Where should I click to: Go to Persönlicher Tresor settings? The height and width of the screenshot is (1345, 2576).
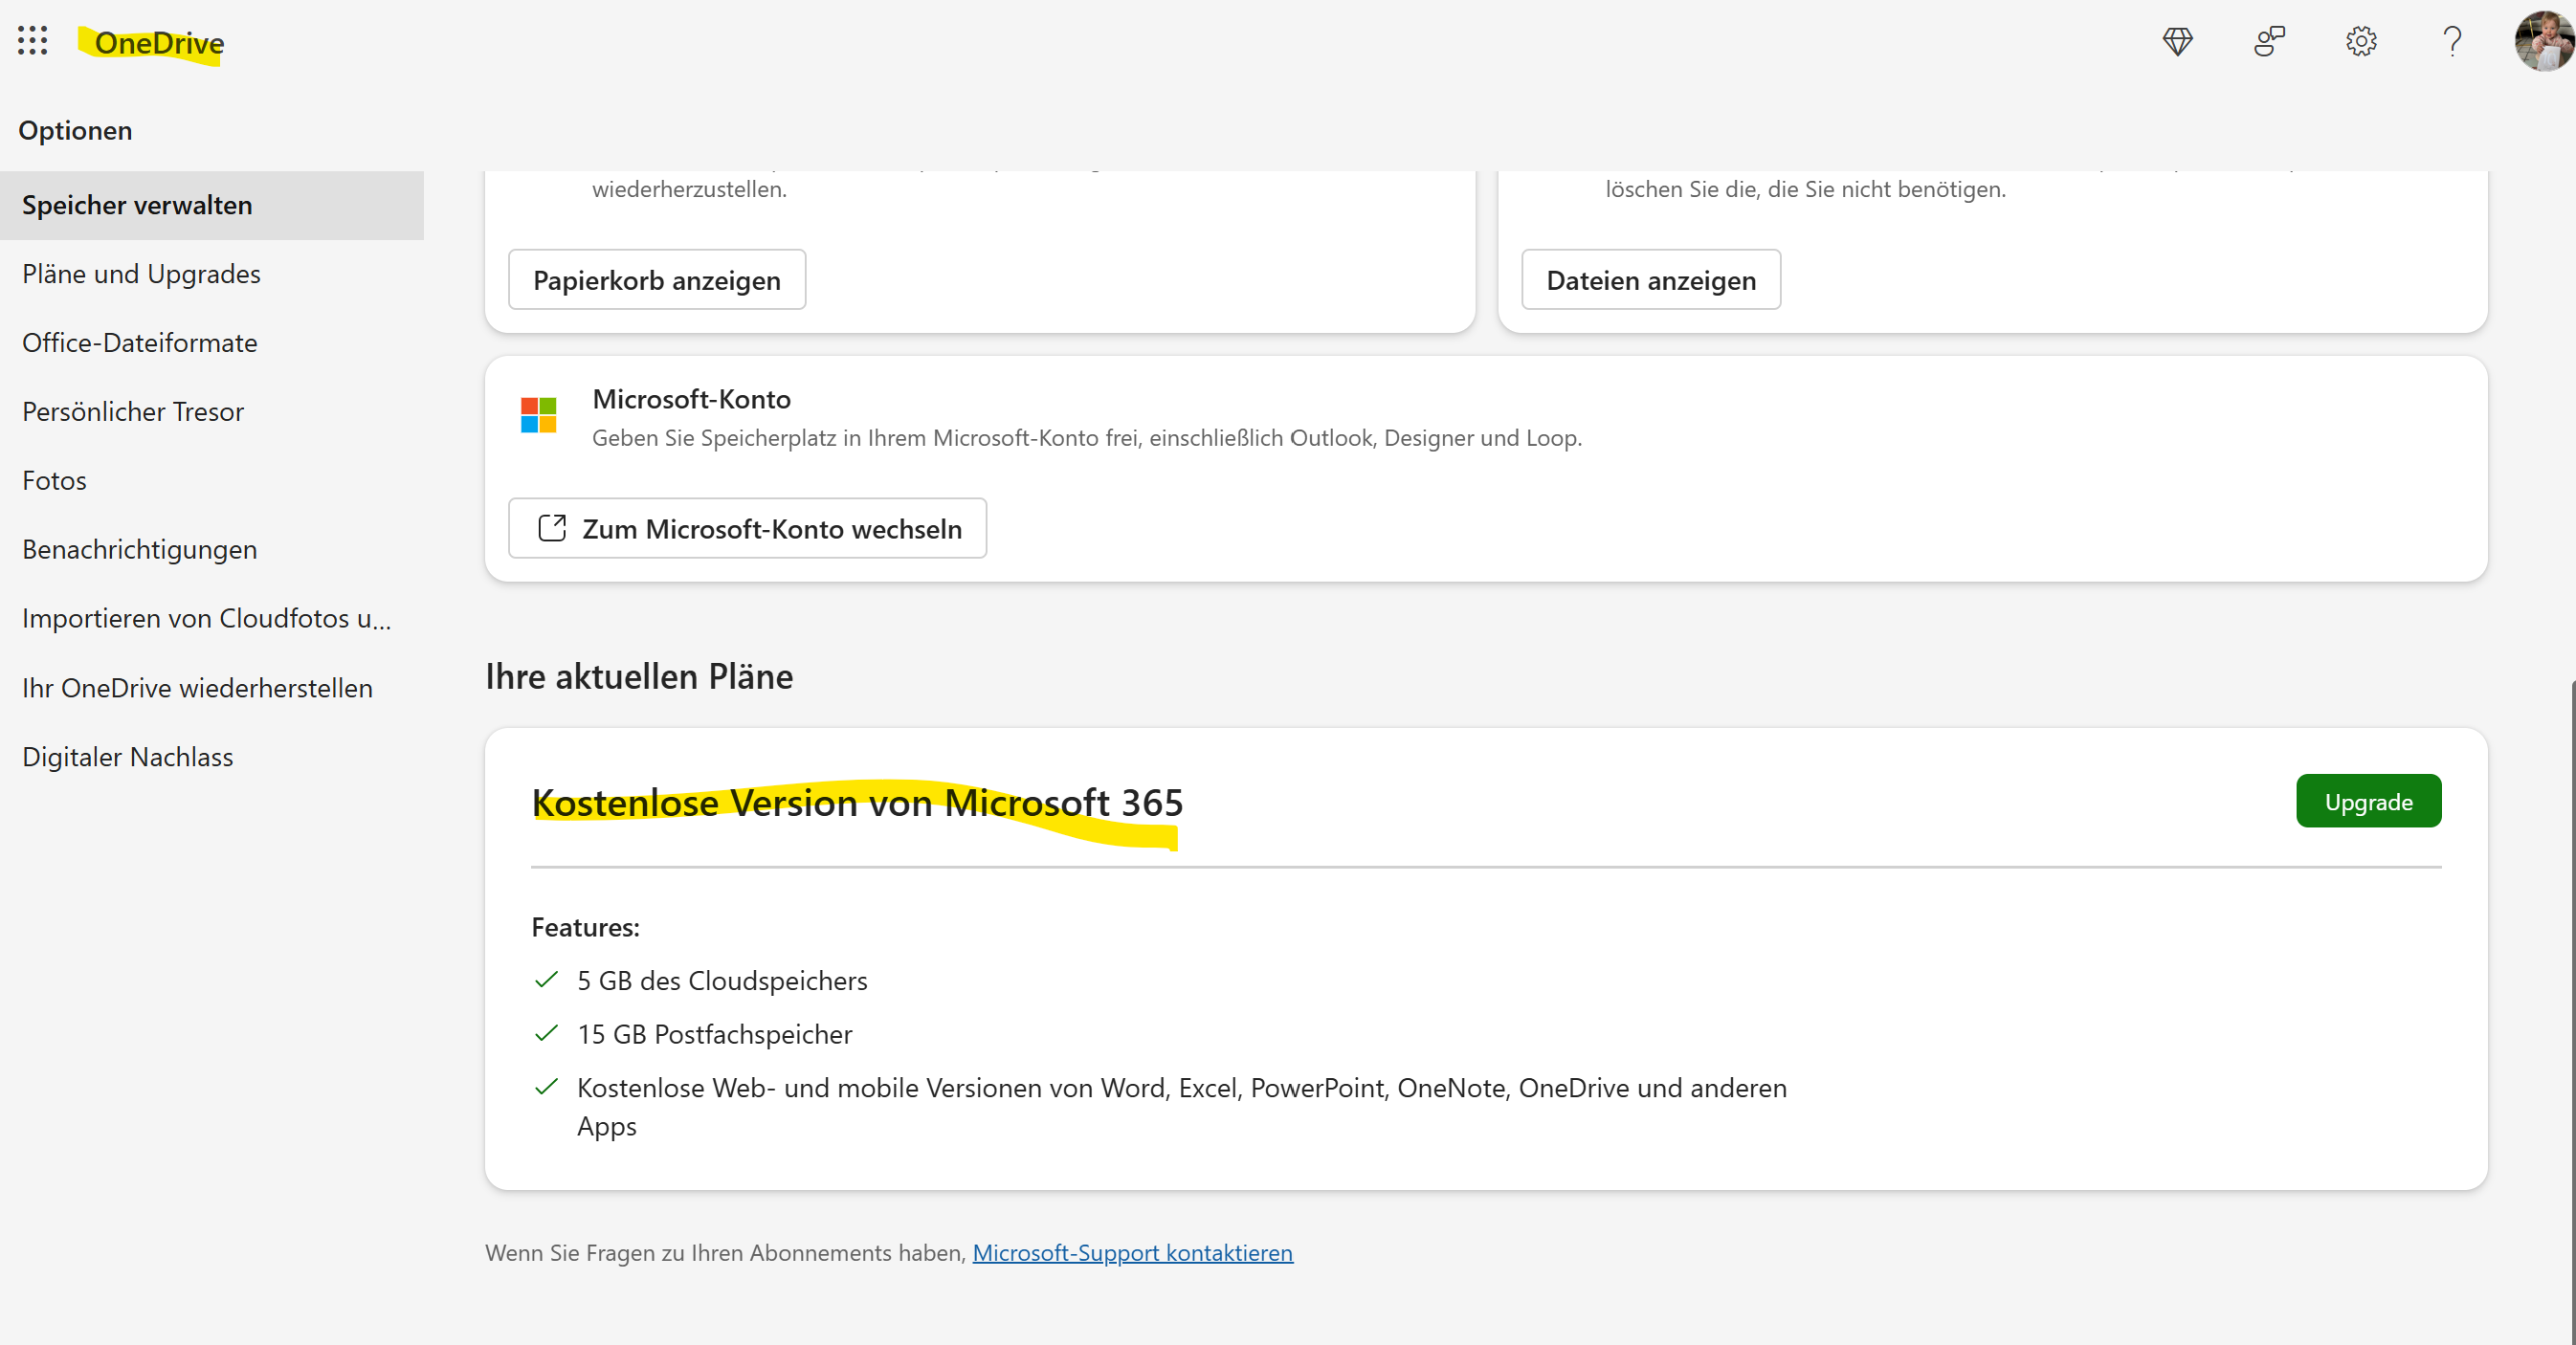tap(212, 412)
